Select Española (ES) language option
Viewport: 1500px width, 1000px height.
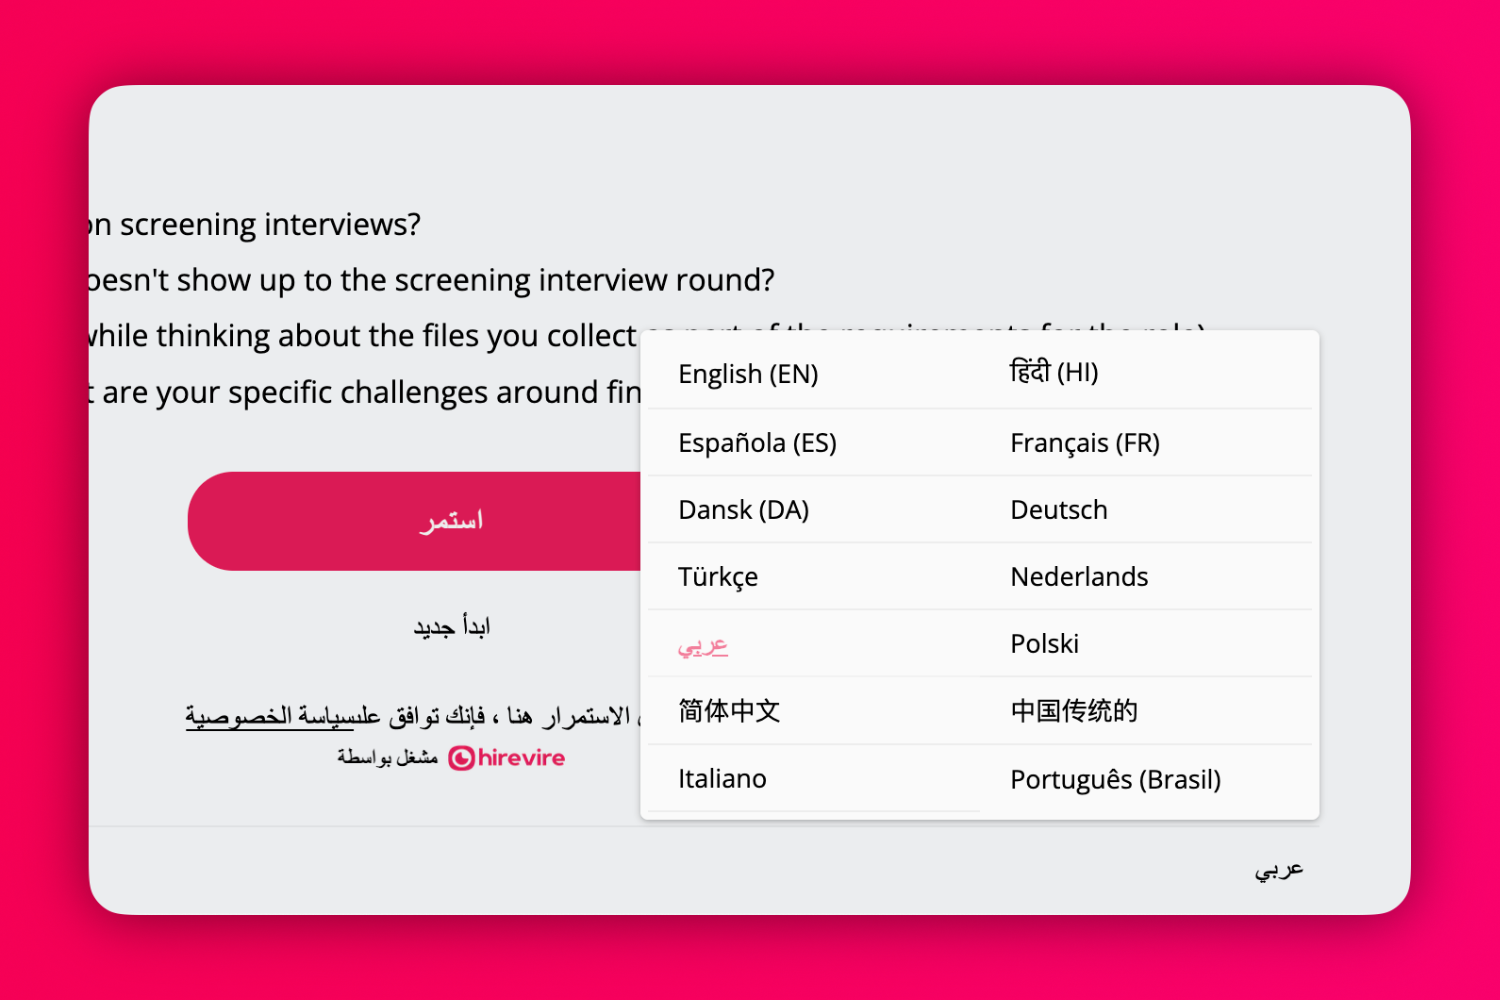coord(757,442)
